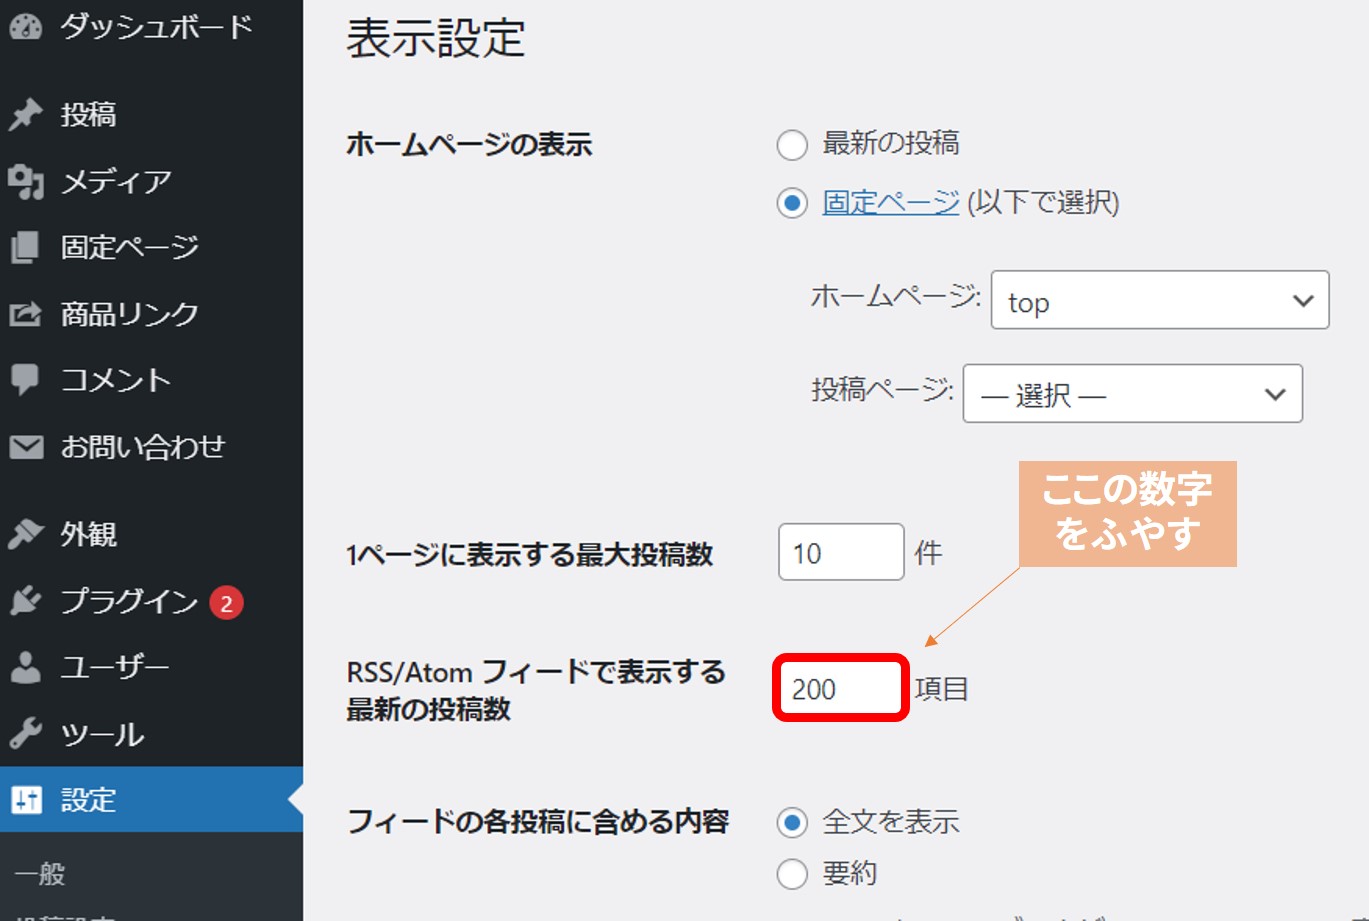This screenshot has height=921, width=1369.
Task: Click the media icon beside メディア
Action: click(26, 182)
